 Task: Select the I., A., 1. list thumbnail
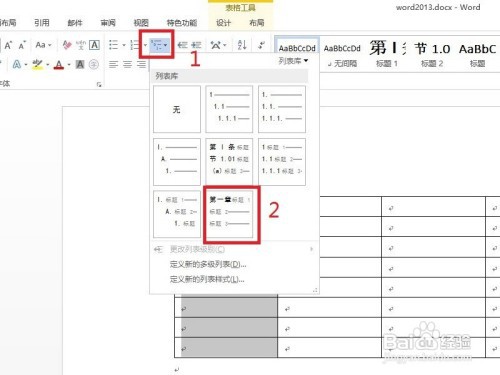click(177, 162)
